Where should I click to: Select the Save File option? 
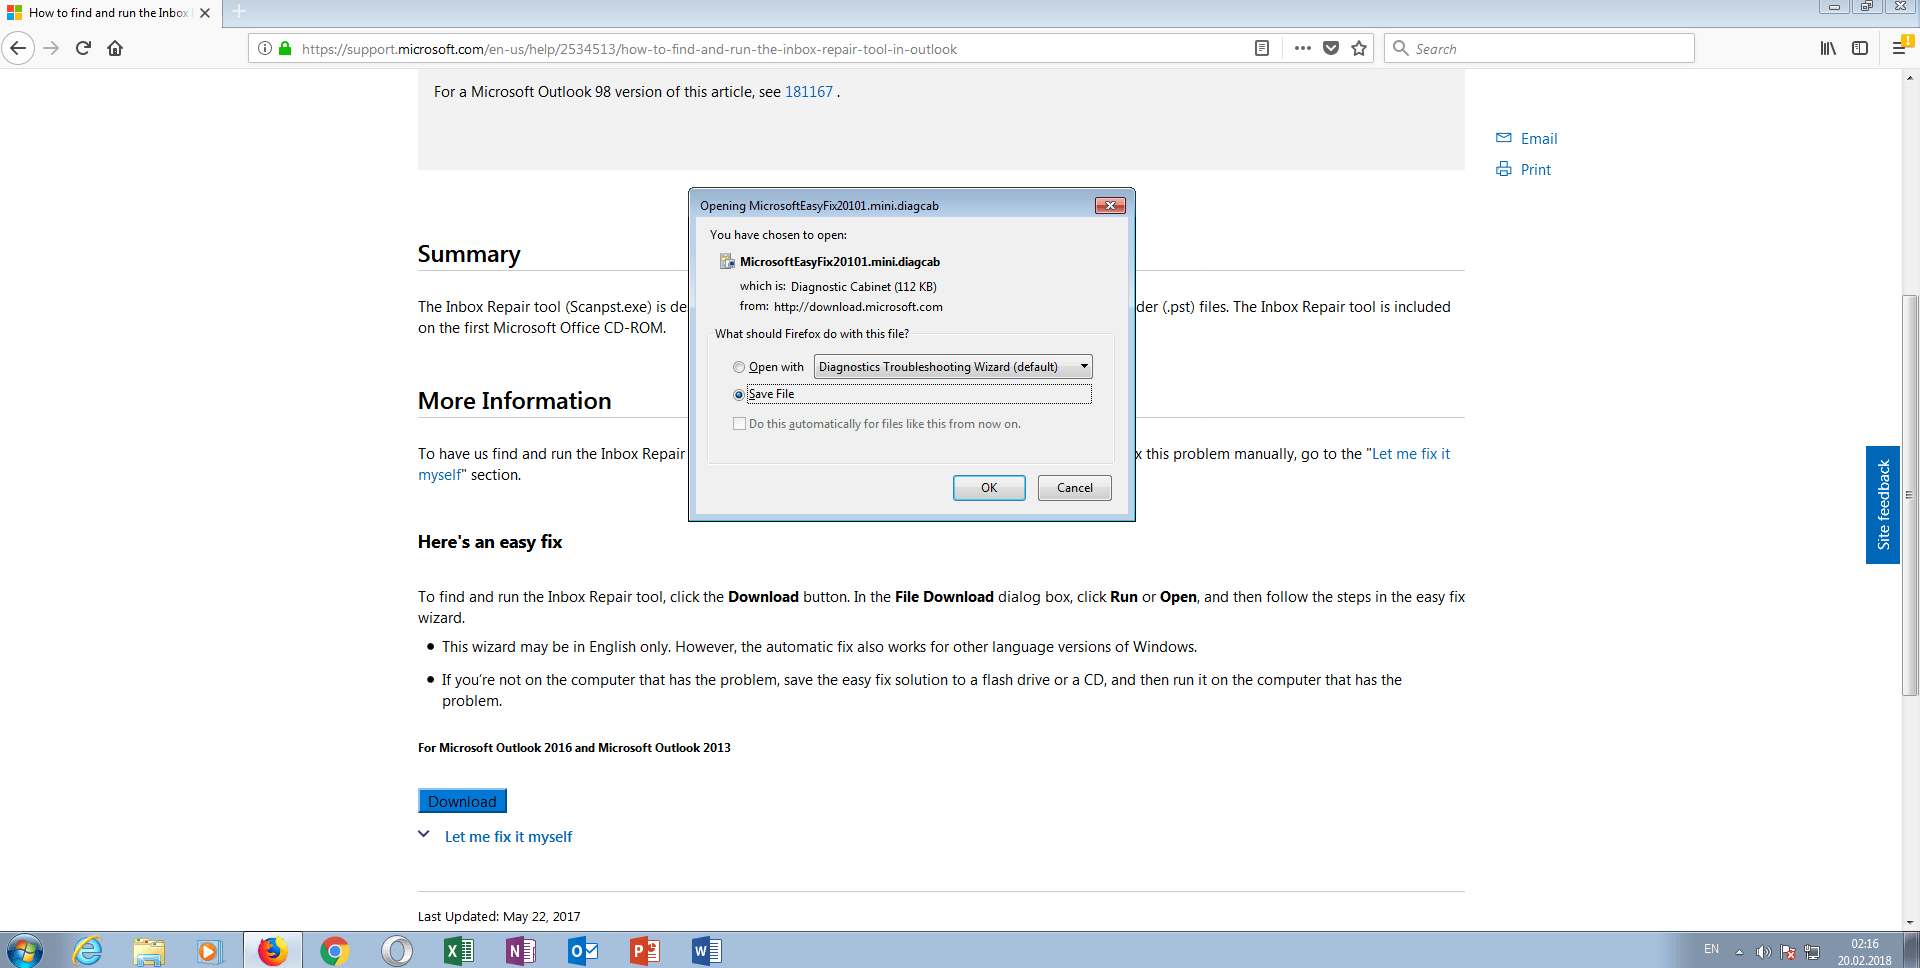click(740, 394)
